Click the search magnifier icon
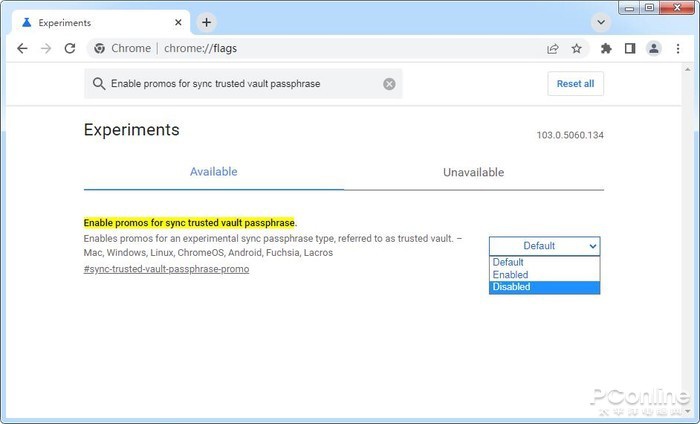The height and width of the screenshot is (424, 700). [x=99, y=83]
